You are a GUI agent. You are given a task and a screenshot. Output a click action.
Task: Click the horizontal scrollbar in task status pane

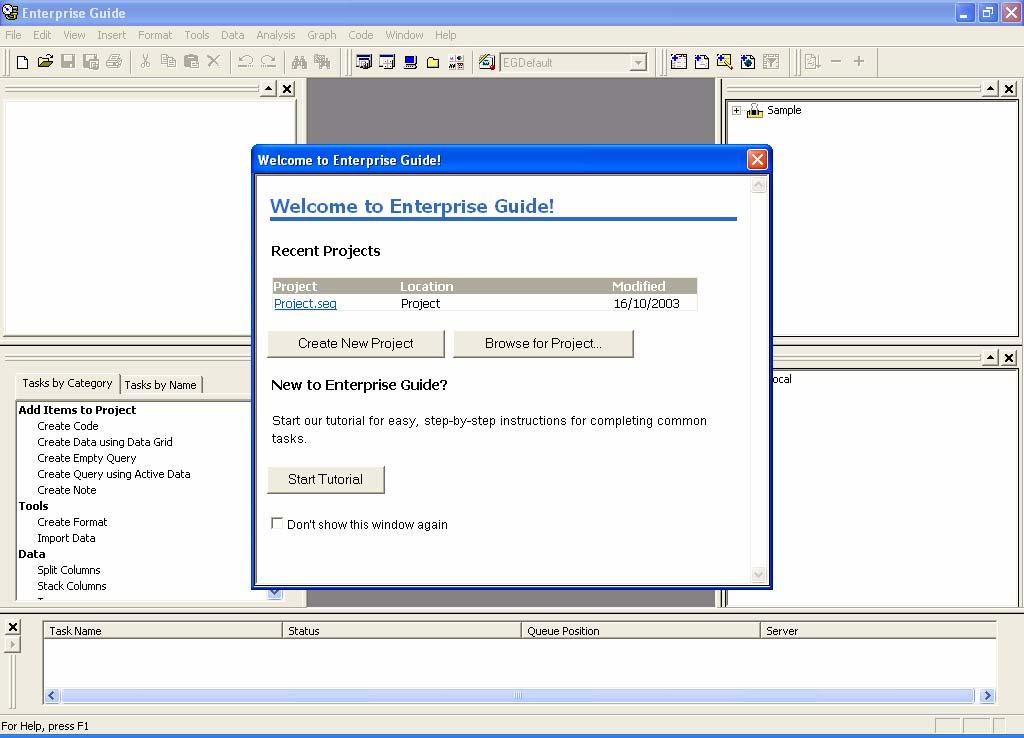pyautogui.click(x=517, y=696)
